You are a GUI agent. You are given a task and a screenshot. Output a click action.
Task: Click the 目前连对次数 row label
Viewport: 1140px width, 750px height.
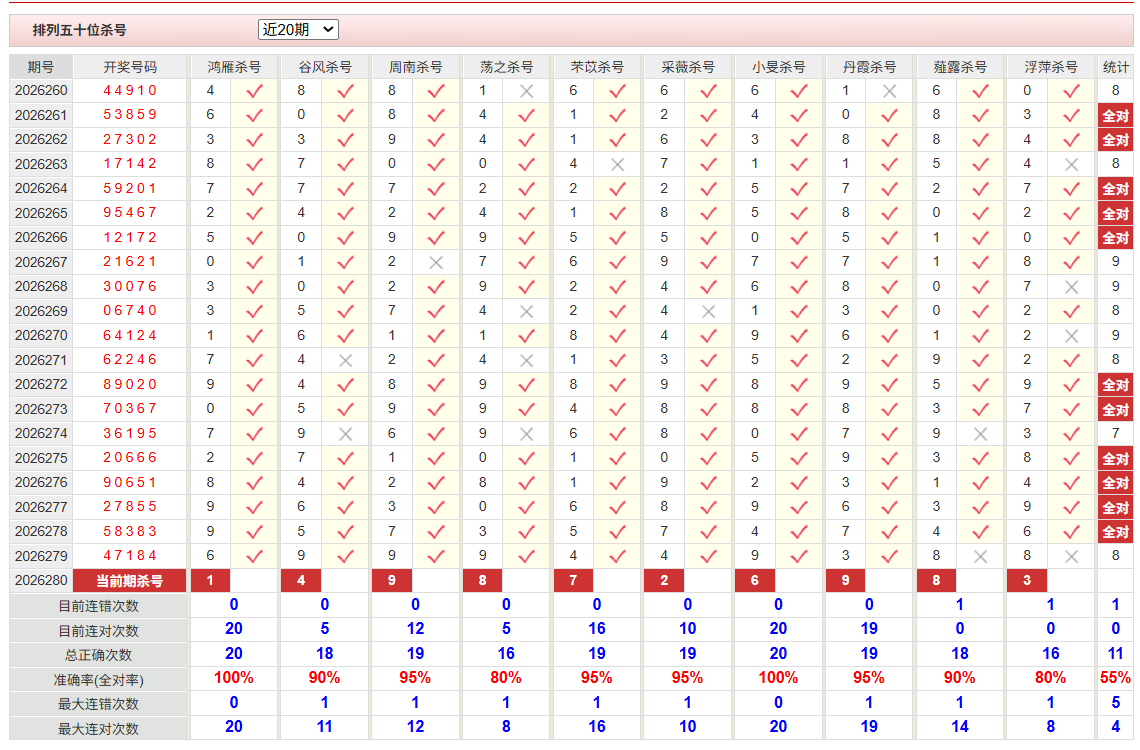[98, 631]
